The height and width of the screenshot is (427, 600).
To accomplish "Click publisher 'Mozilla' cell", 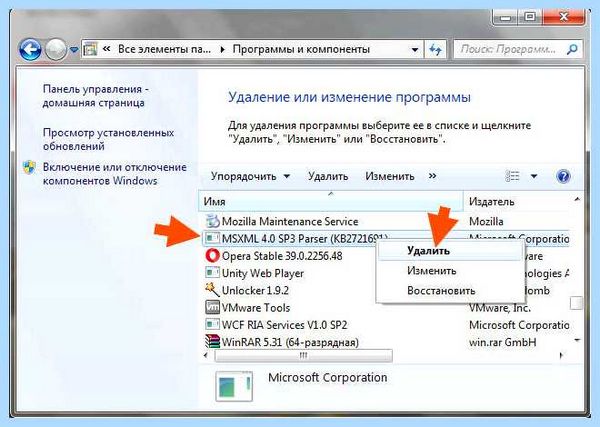I will tap(486, 222).
